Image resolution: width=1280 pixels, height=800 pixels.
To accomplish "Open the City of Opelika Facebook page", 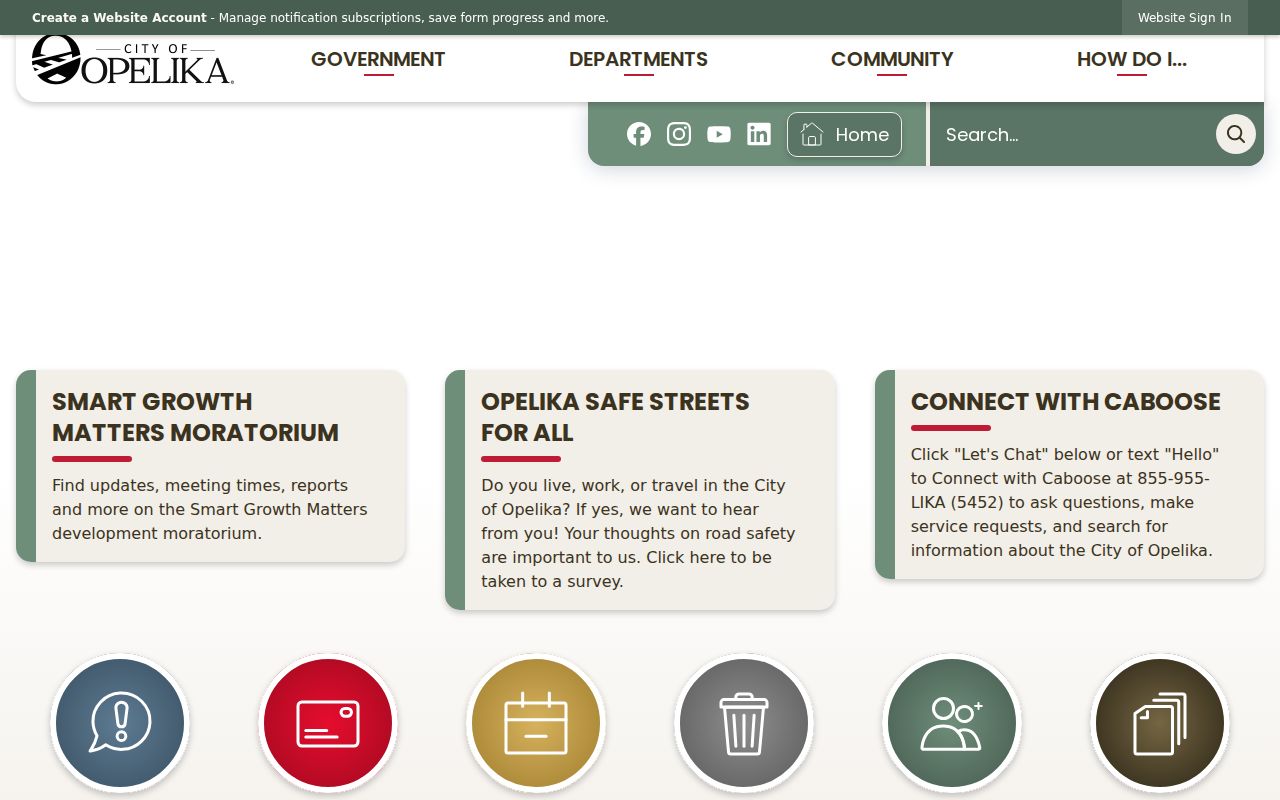I will 639,134.
